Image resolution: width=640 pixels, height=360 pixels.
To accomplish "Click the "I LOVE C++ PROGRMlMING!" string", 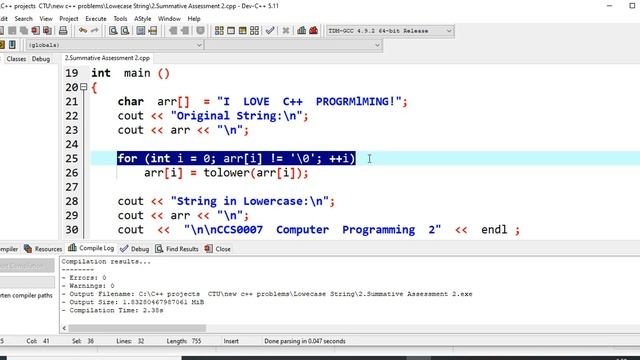I will point(309,102).
